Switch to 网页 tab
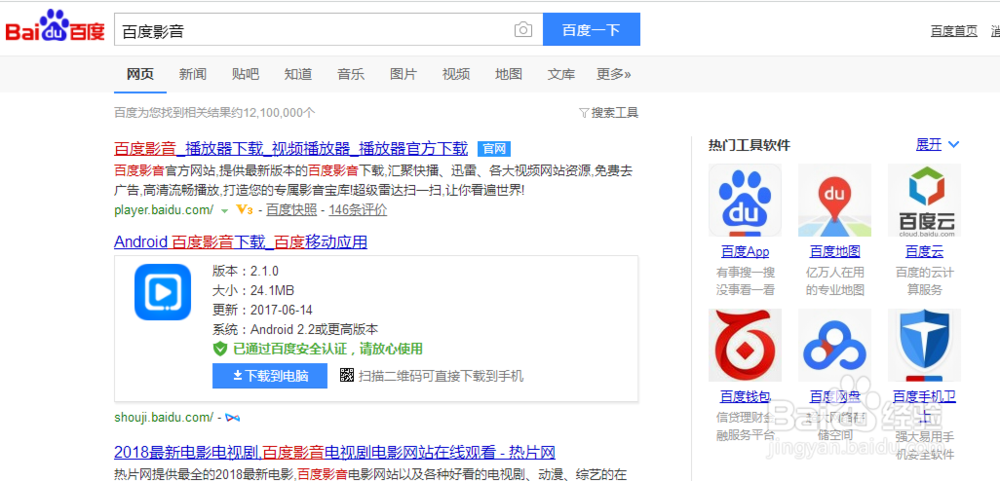Image resolution: width=1000 pixels, height=481 pixels. pos(140,74)
